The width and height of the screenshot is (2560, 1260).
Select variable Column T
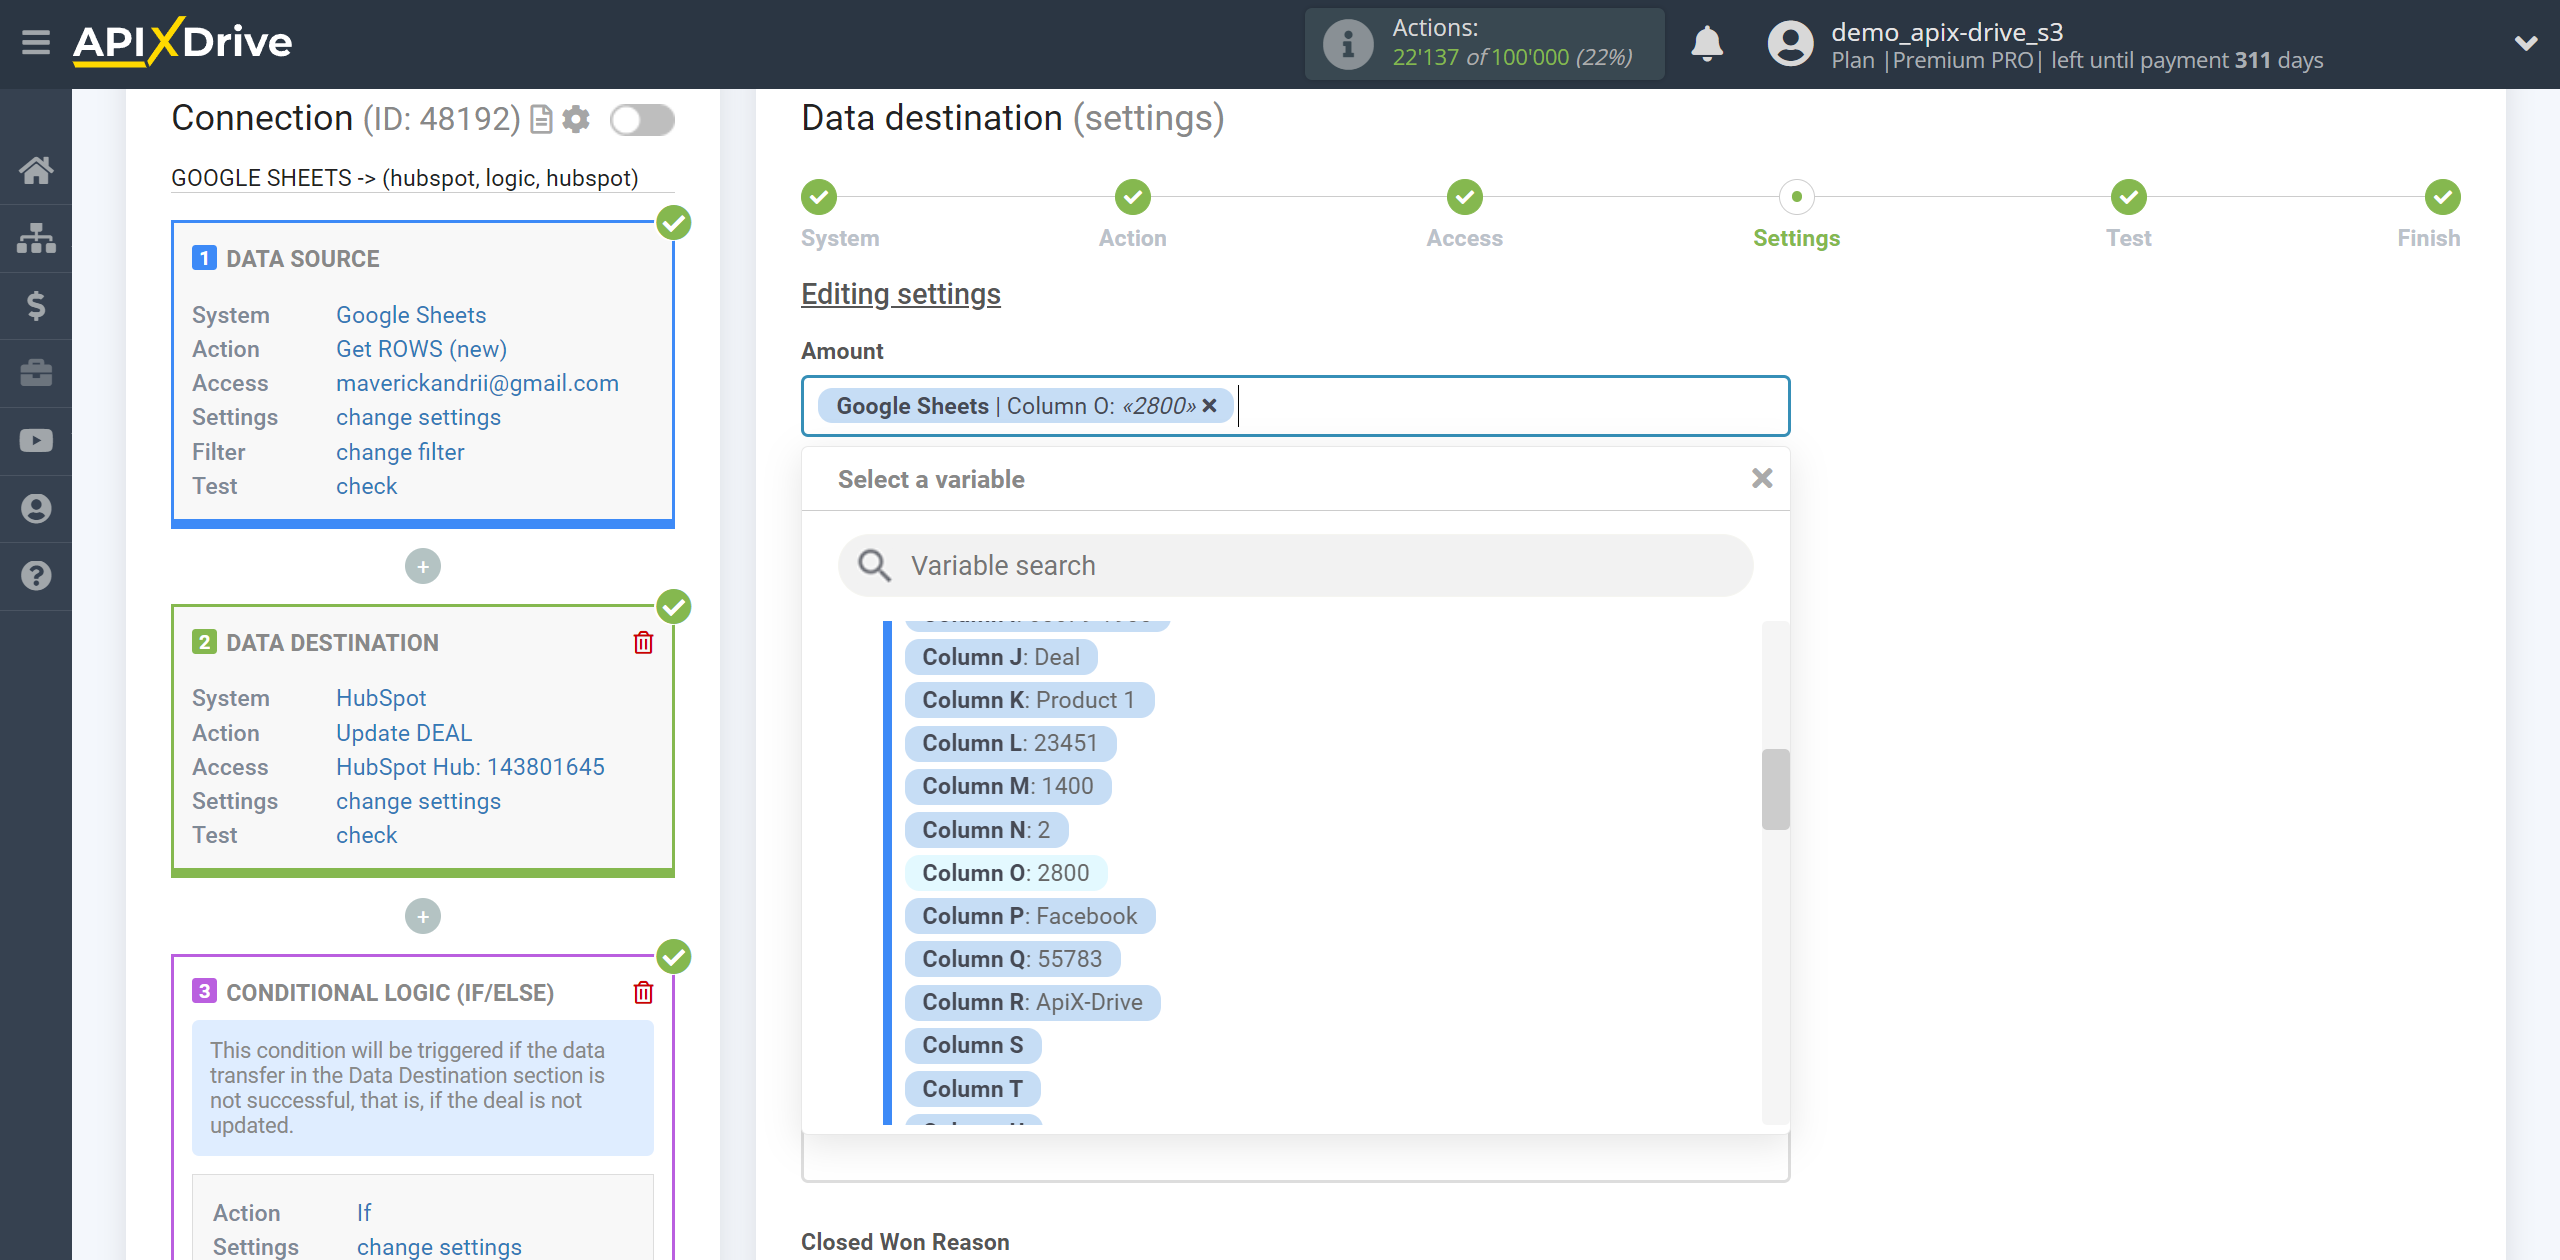click(x=972, y=1089)
